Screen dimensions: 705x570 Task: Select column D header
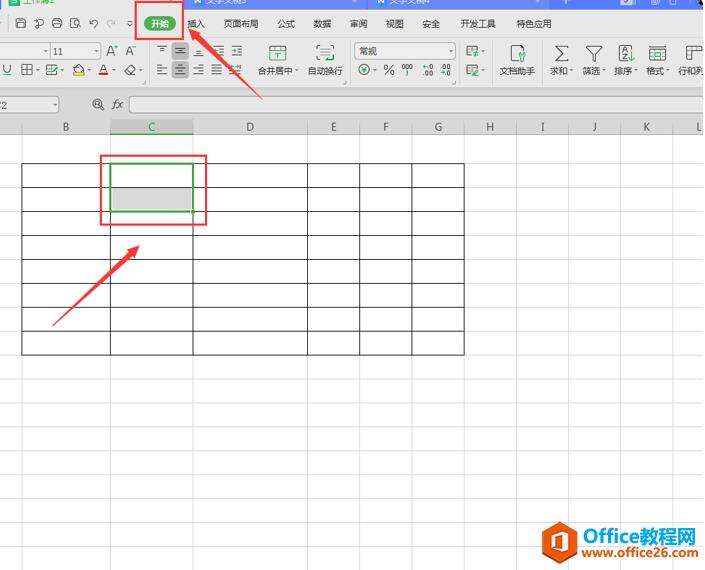250,127
